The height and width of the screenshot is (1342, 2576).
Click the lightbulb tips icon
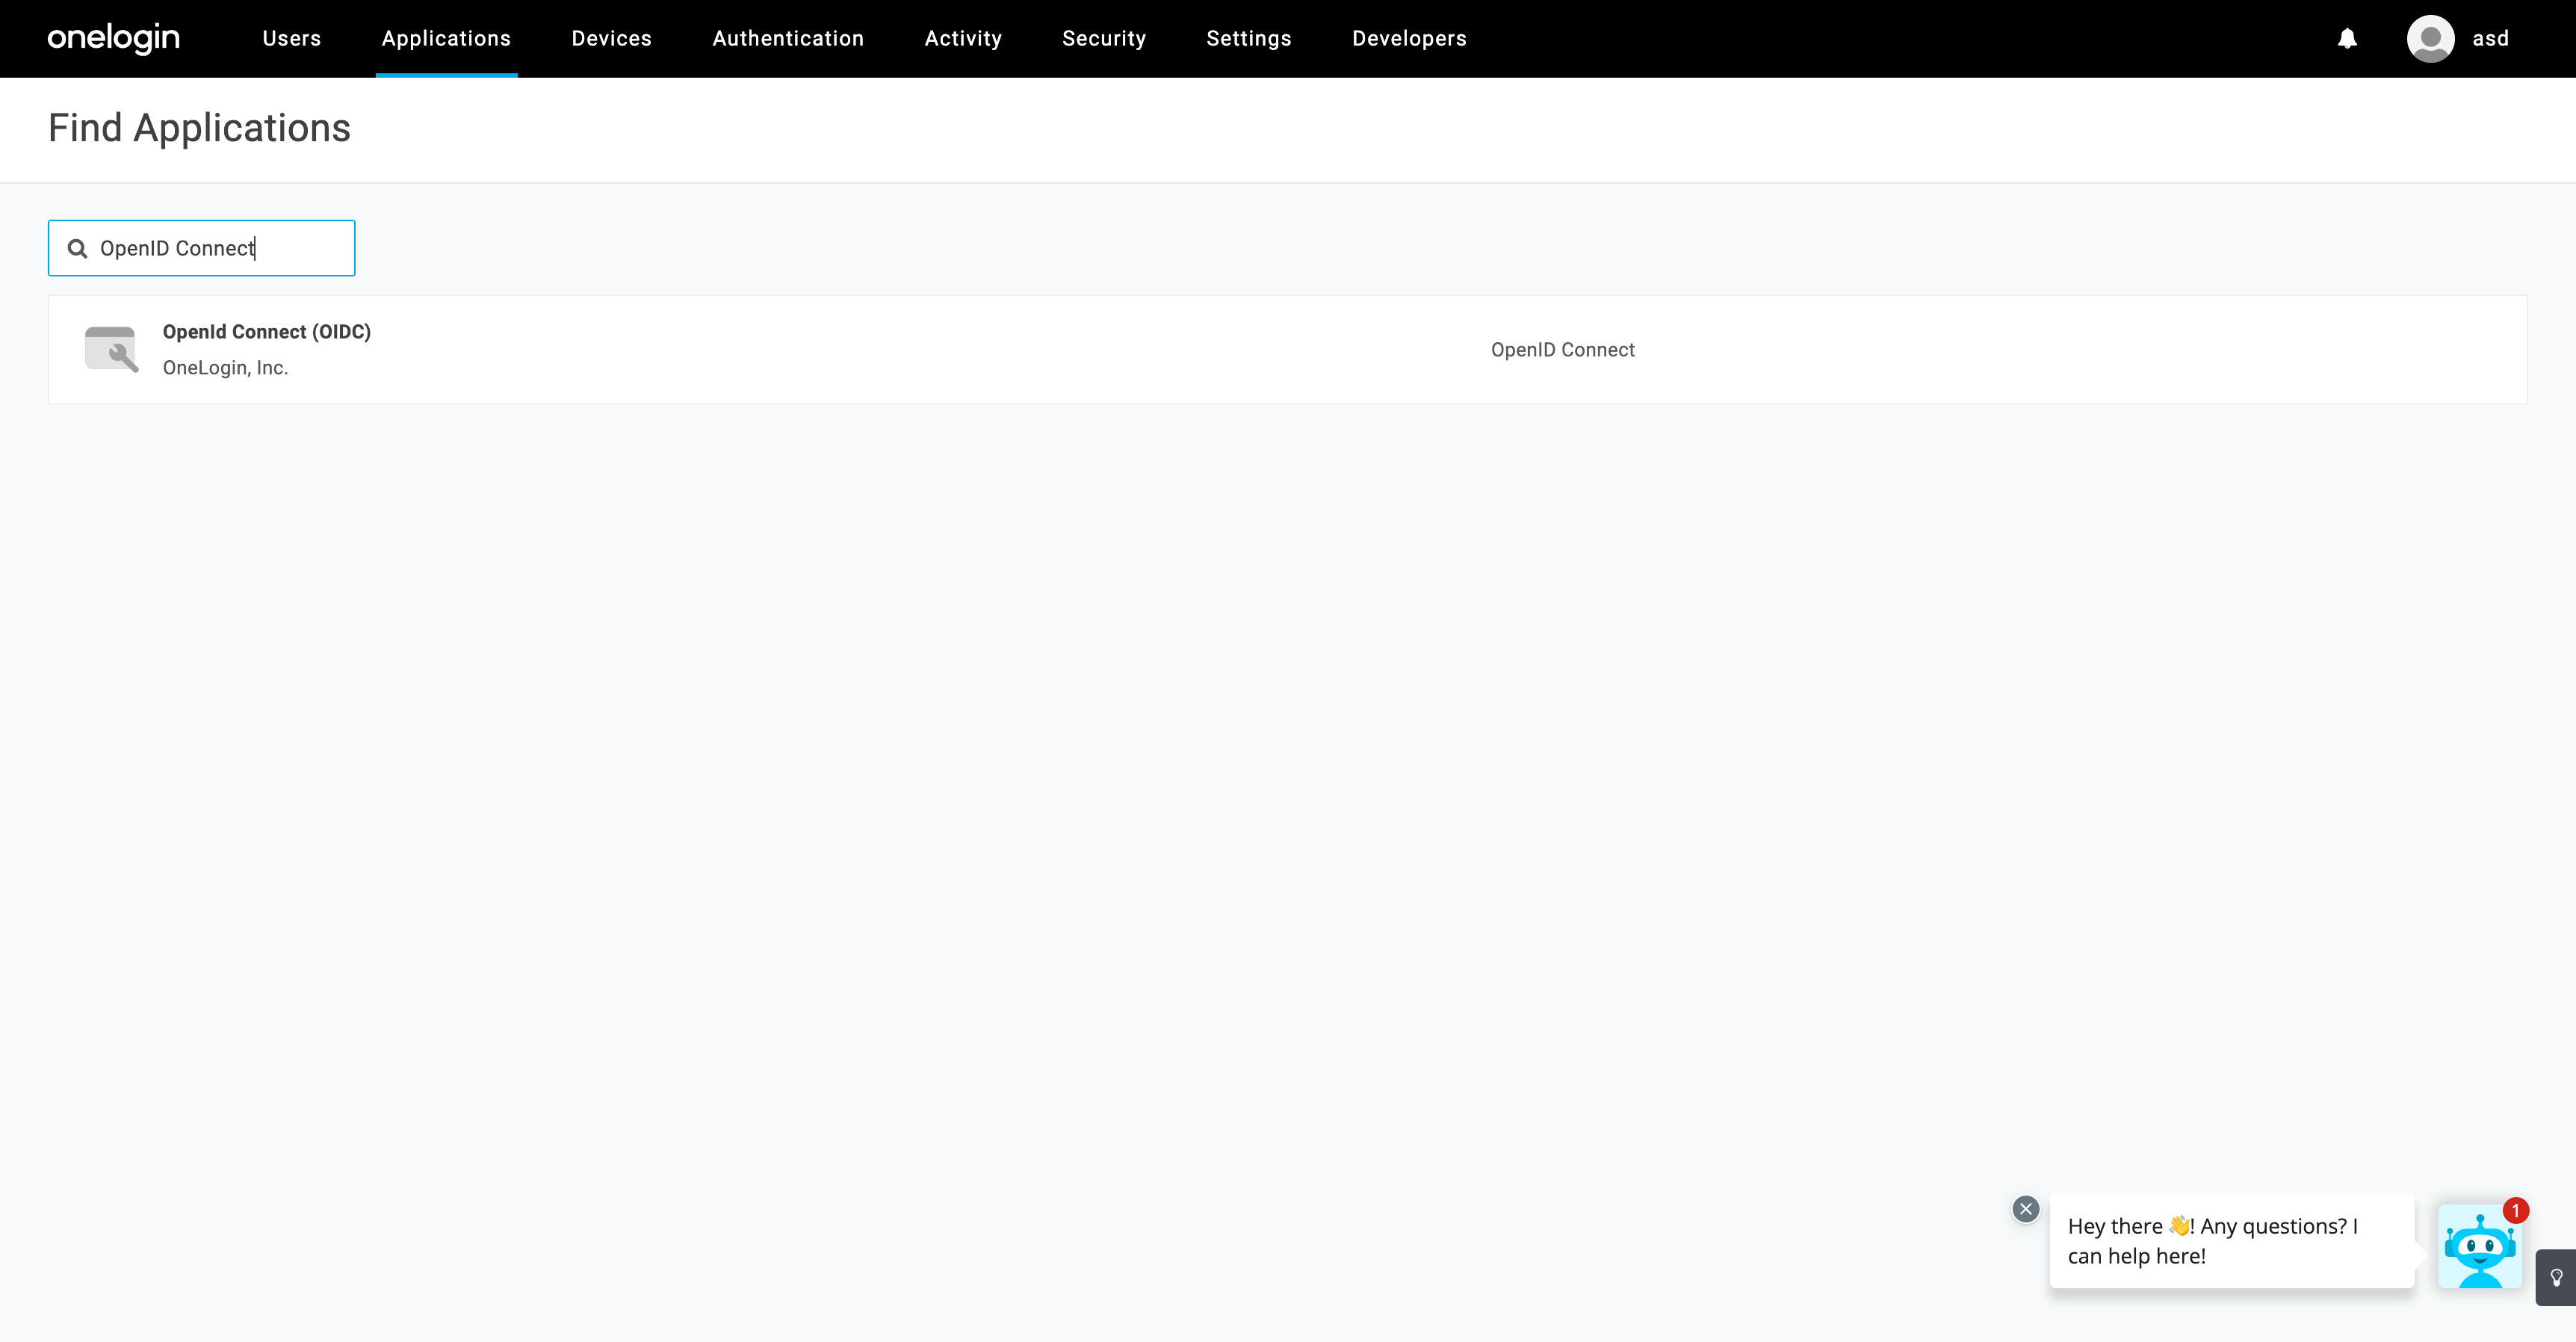pos(2556,1277)
